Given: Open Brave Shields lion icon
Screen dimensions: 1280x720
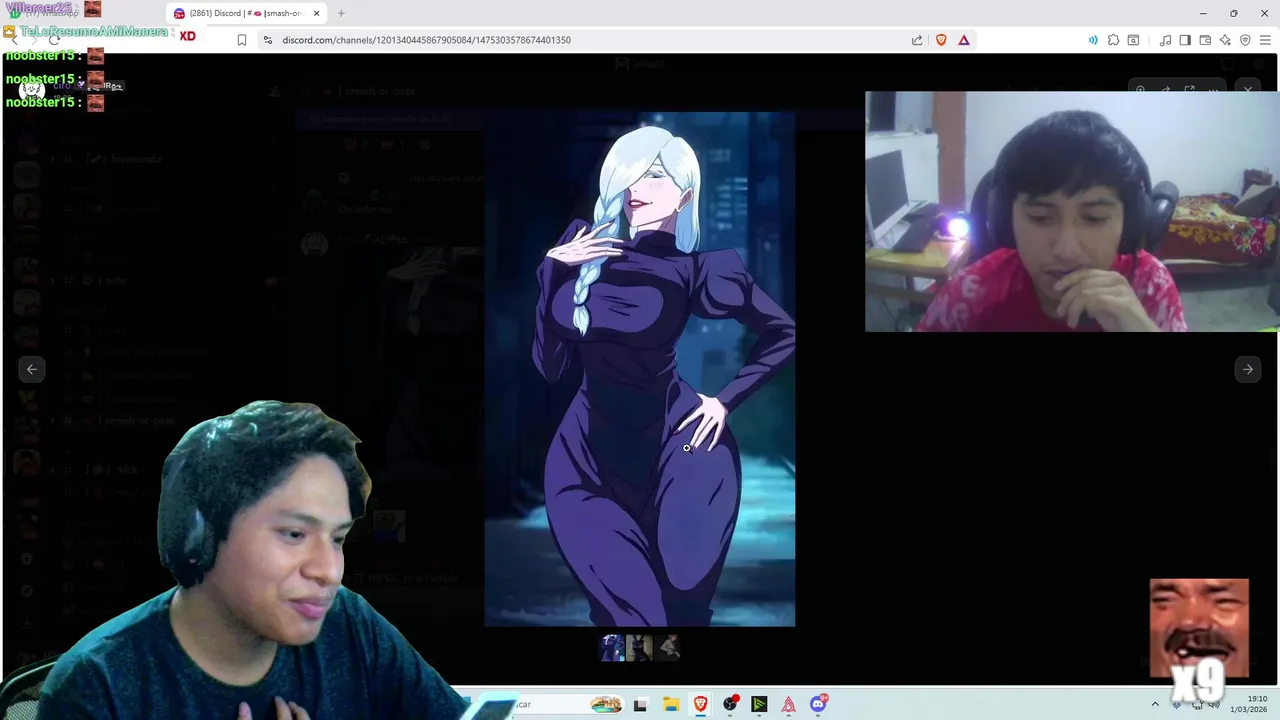Looking at the screenshot, I should point(941,40).
